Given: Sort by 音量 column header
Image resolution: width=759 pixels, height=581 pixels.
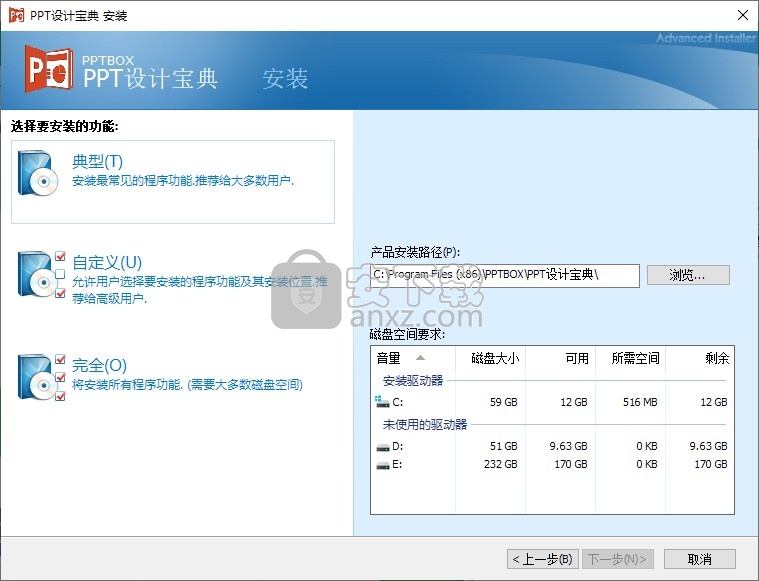Looking at the screenshot, I should click(x=413, y=358).
